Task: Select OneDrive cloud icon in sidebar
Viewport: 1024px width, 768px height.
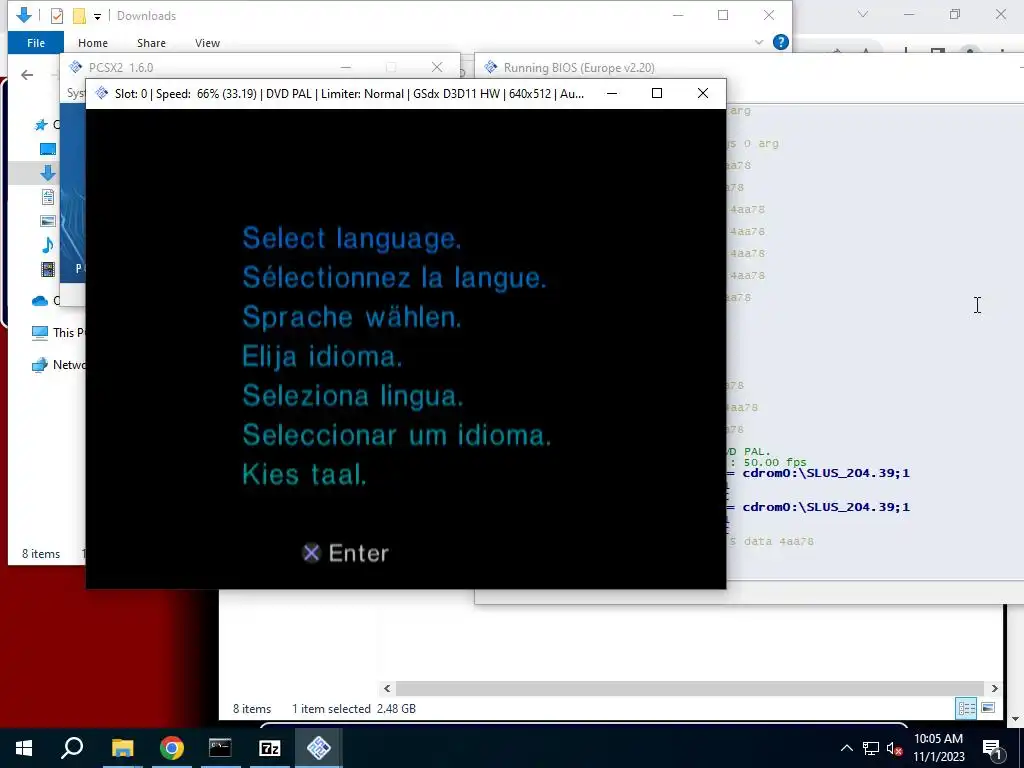Action: coord(40,300)
